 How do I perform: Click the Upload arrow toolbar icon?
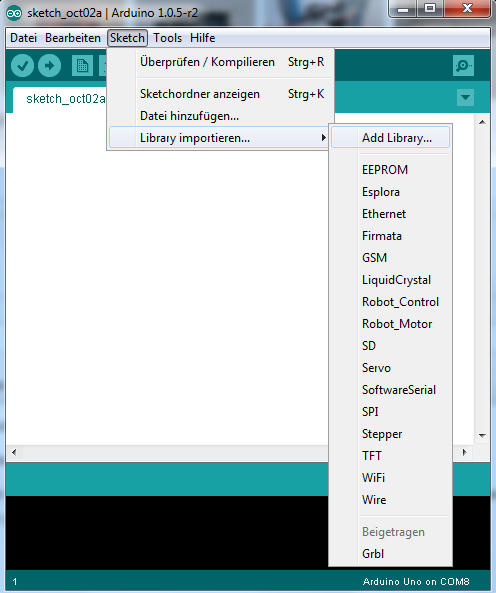50,66
